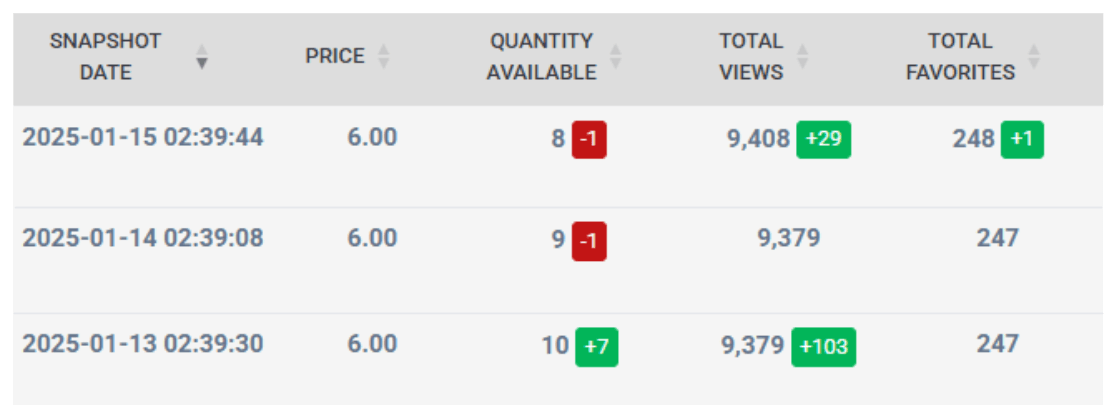Click the green +1 favorites badge
This screenshot has height=418, width=1116.
pyautogui.click(x=1022, y=140)
